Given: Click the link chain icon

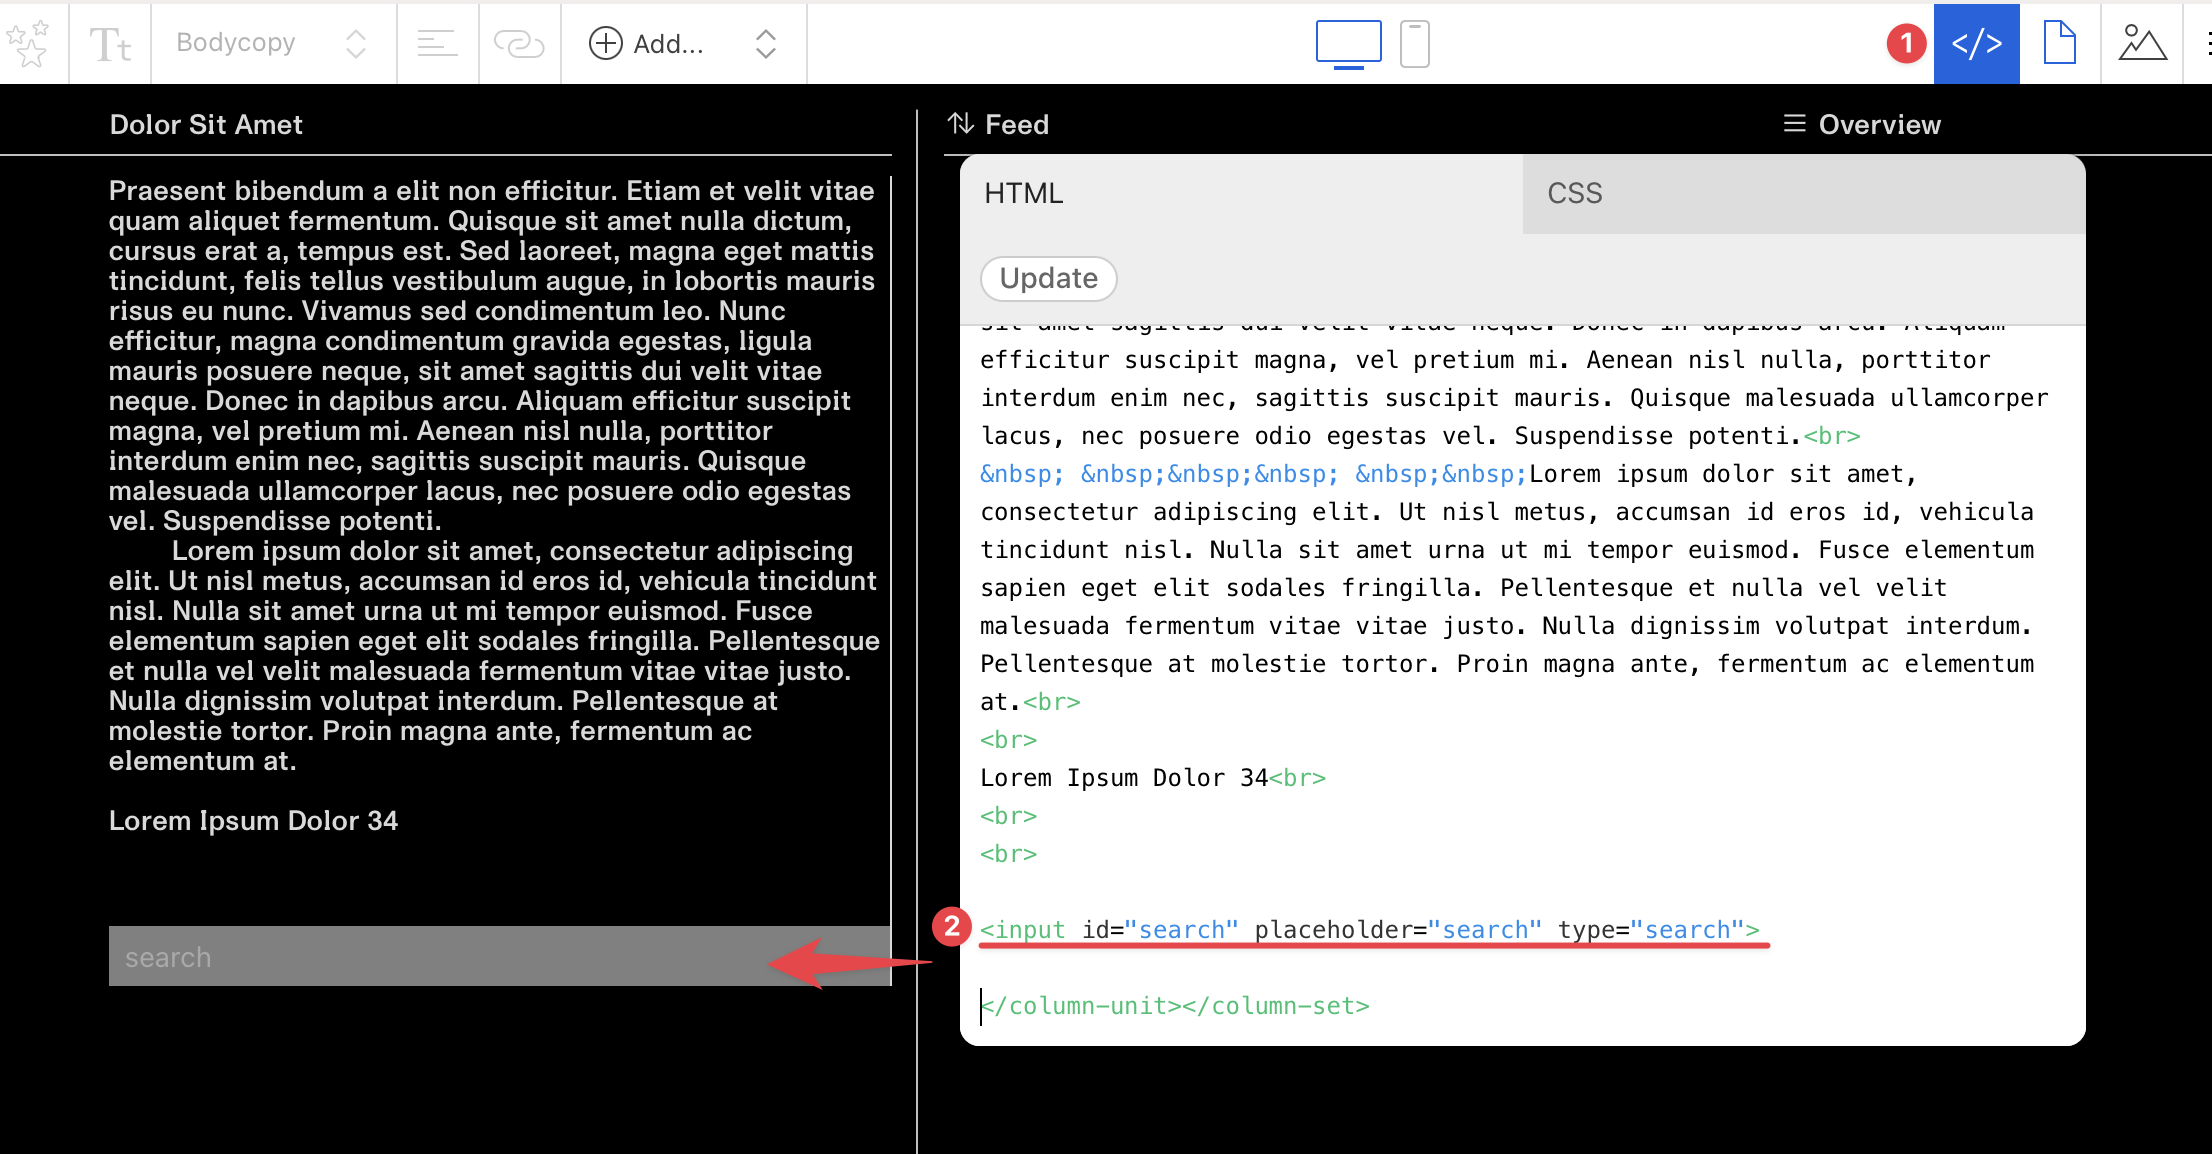Looking at the screenshot, I should (x=519, y=44).
